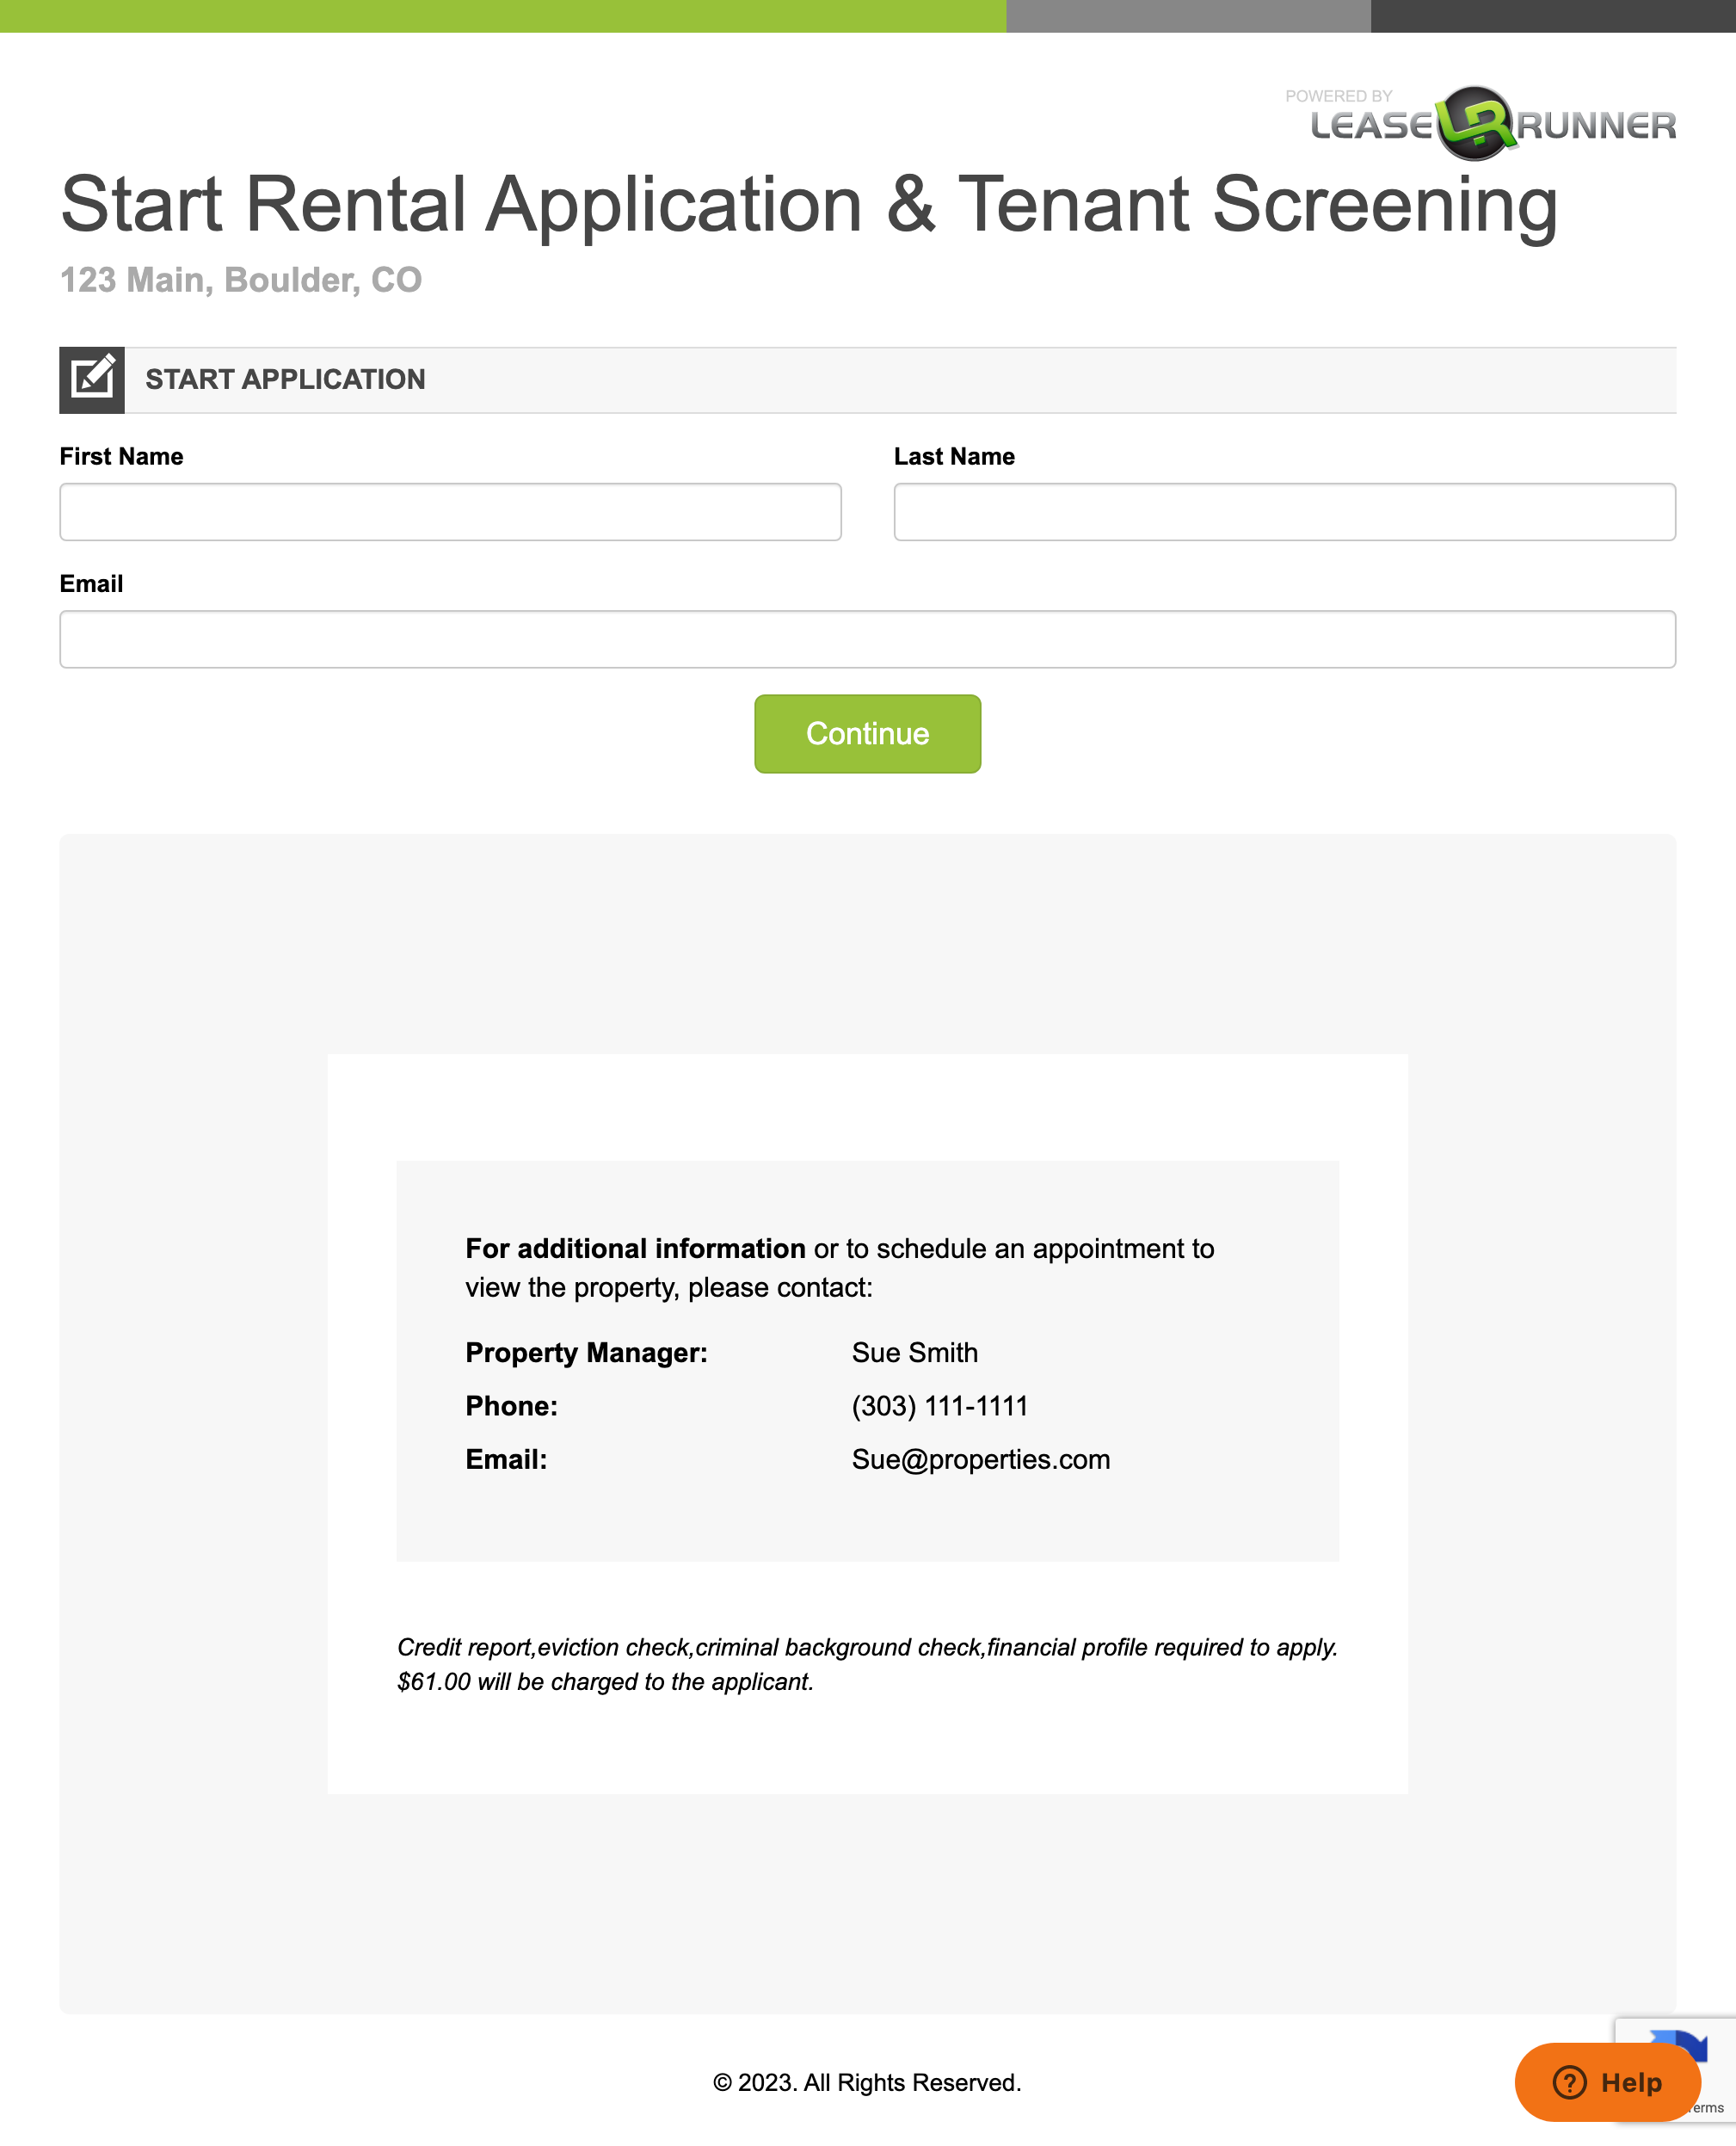Select the Email input box

pos(867,639)
